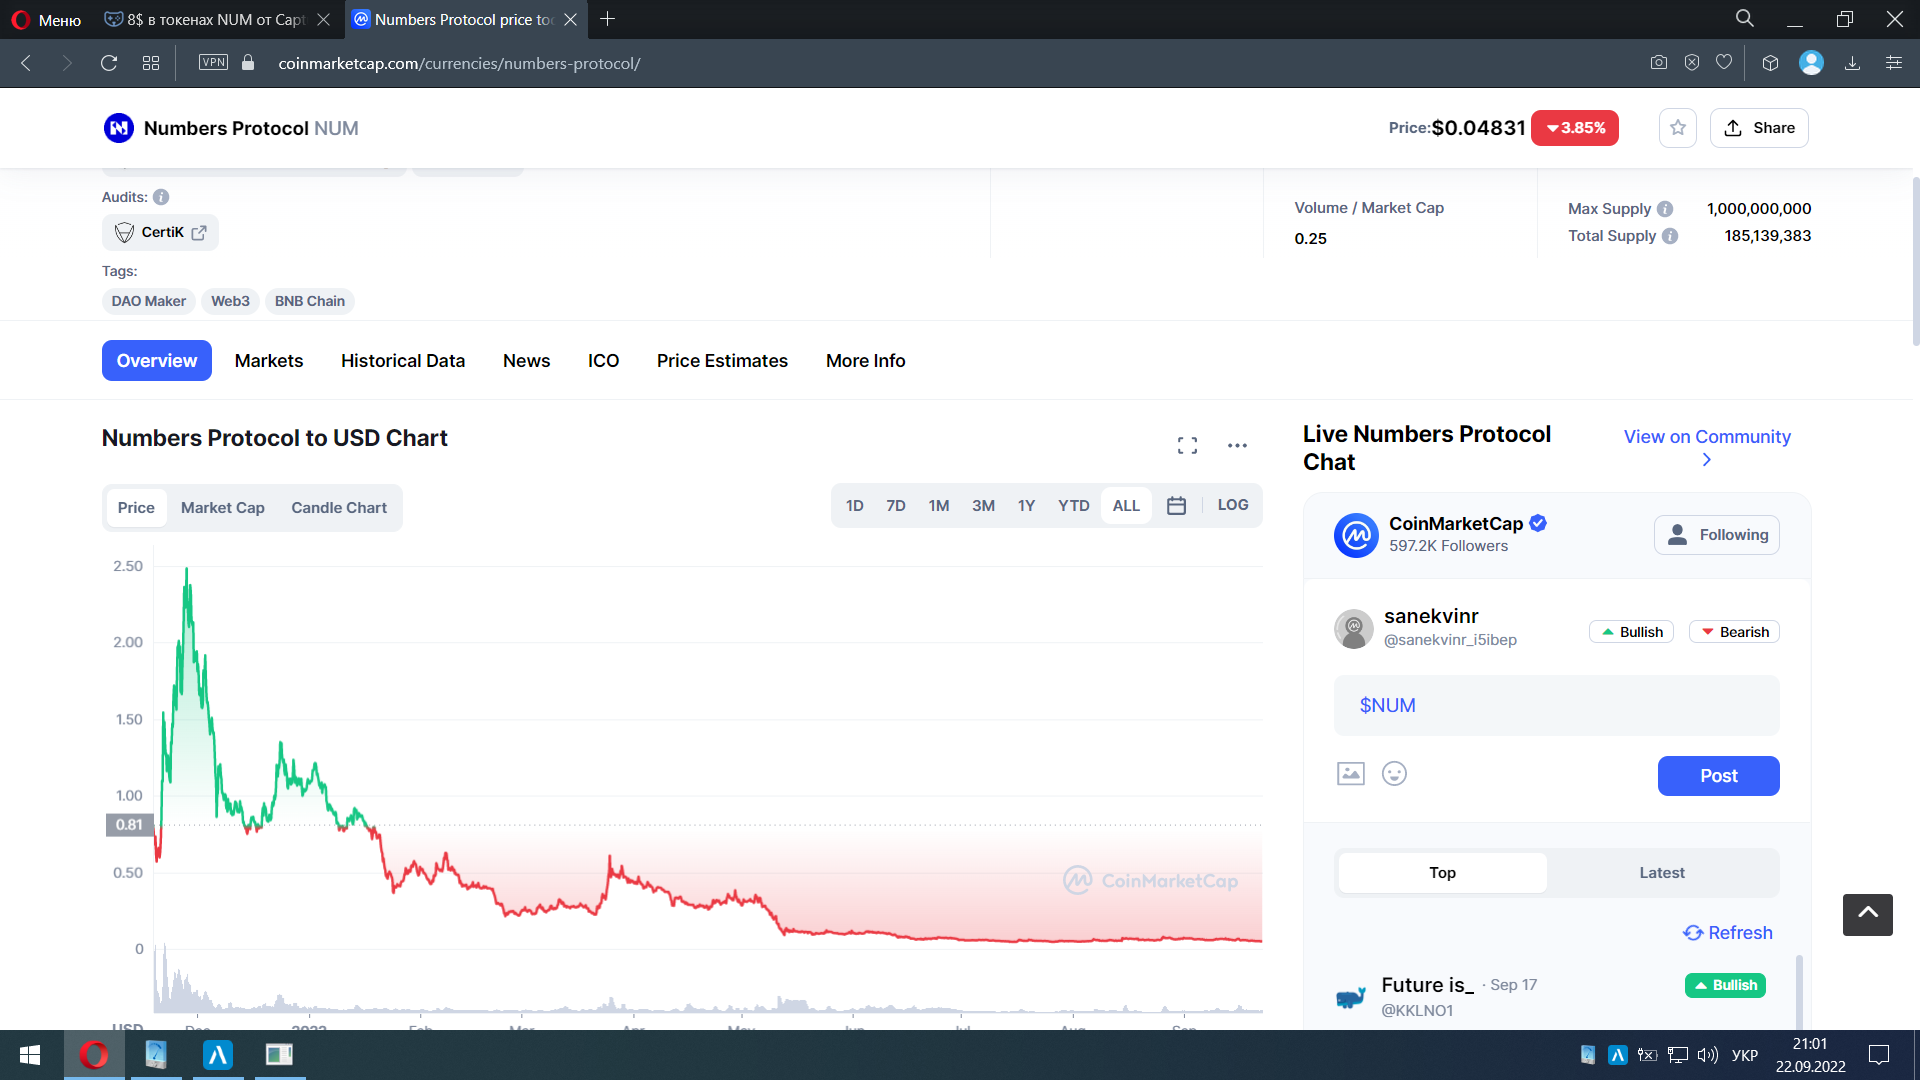This screenshot has height=1080, width=1920.
Task: Switch to the 8$ в токенах NUM tab
Action: coord(218,20)
